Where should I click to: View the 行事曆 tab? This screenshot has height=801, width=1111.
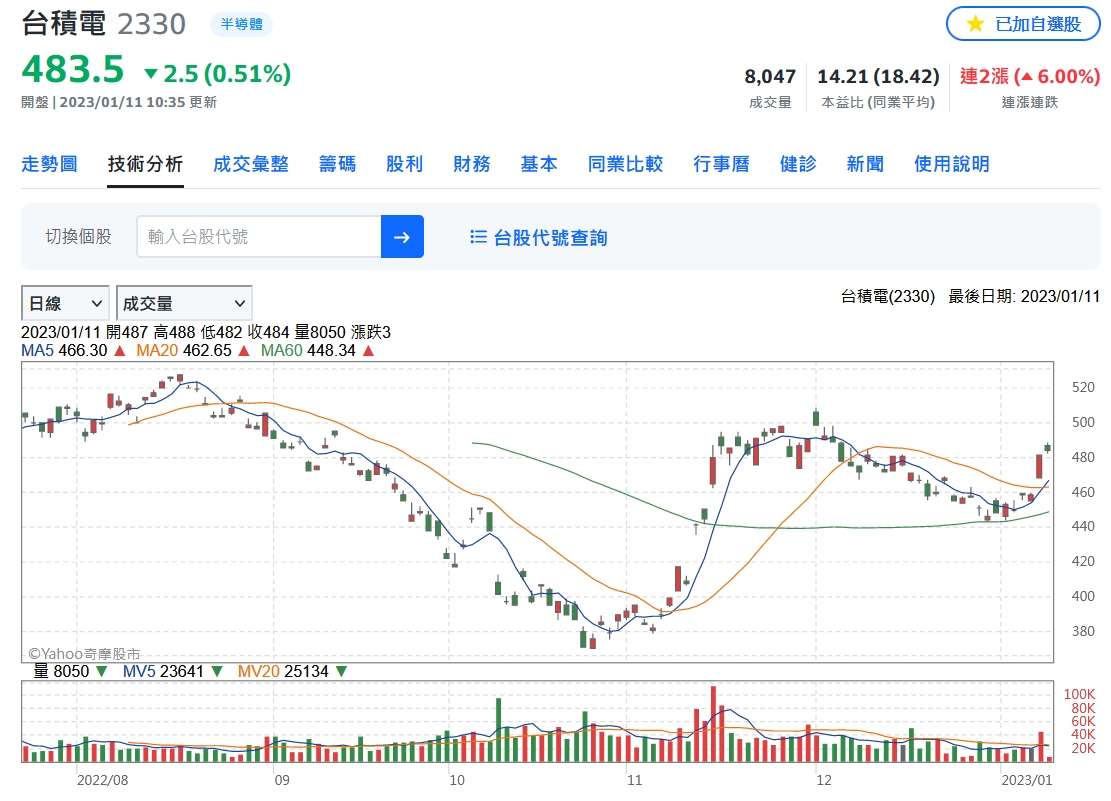(721, 164)
